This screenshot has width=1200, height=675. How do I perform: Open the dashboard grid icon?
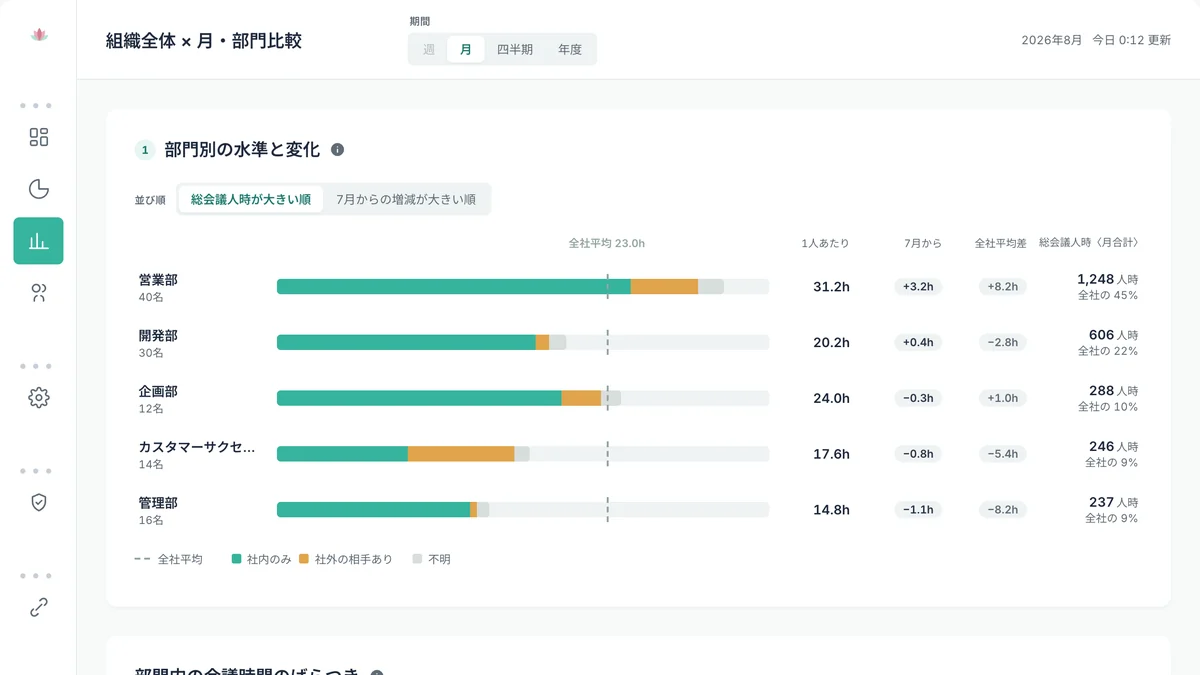[38, 137]
